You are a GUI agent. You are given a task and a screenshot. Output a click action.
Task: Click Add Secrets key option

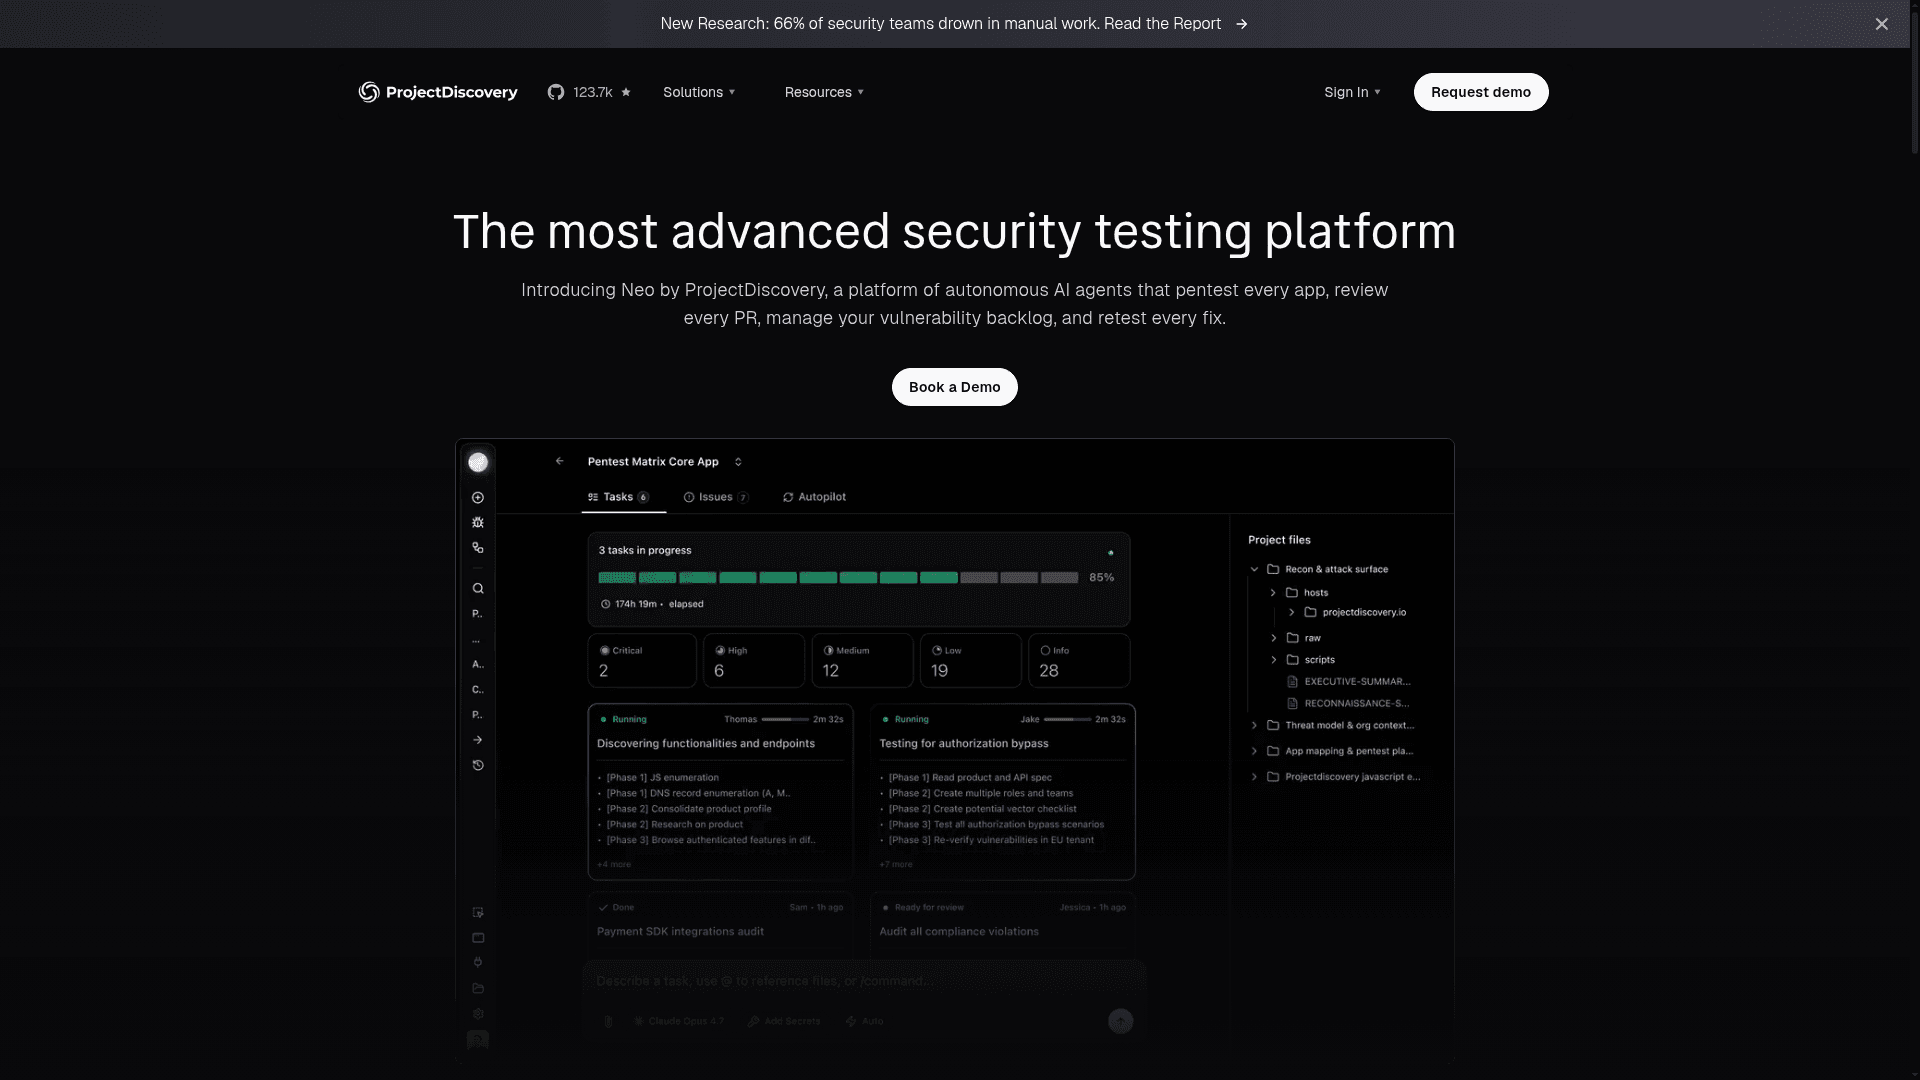coord(785,1021)
